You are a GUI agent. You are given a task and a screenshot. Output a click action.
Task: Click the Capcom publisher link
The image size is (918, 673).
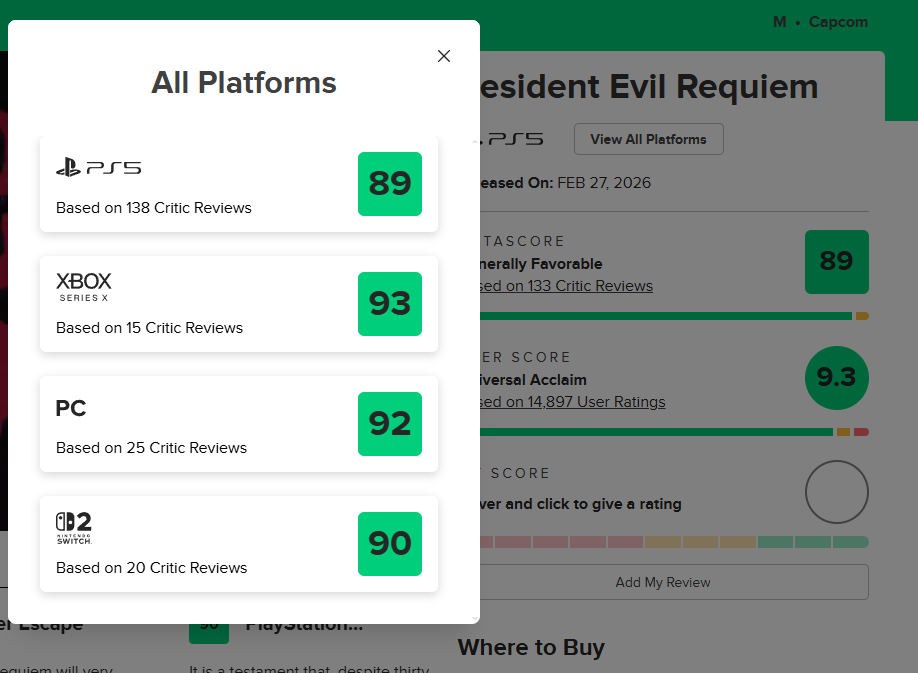pos(838,22)
